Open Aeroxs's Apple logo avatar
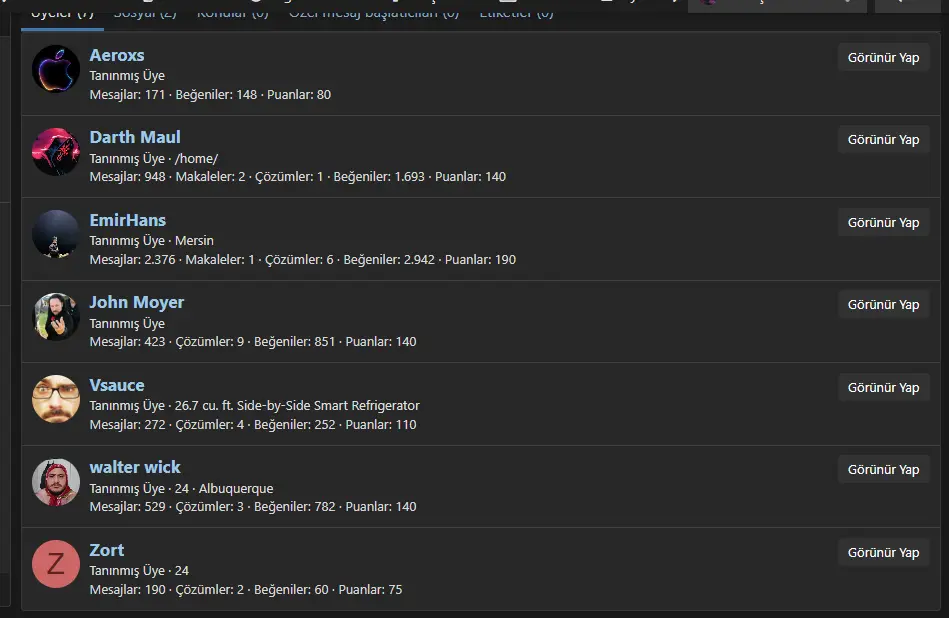 (56, 69)
